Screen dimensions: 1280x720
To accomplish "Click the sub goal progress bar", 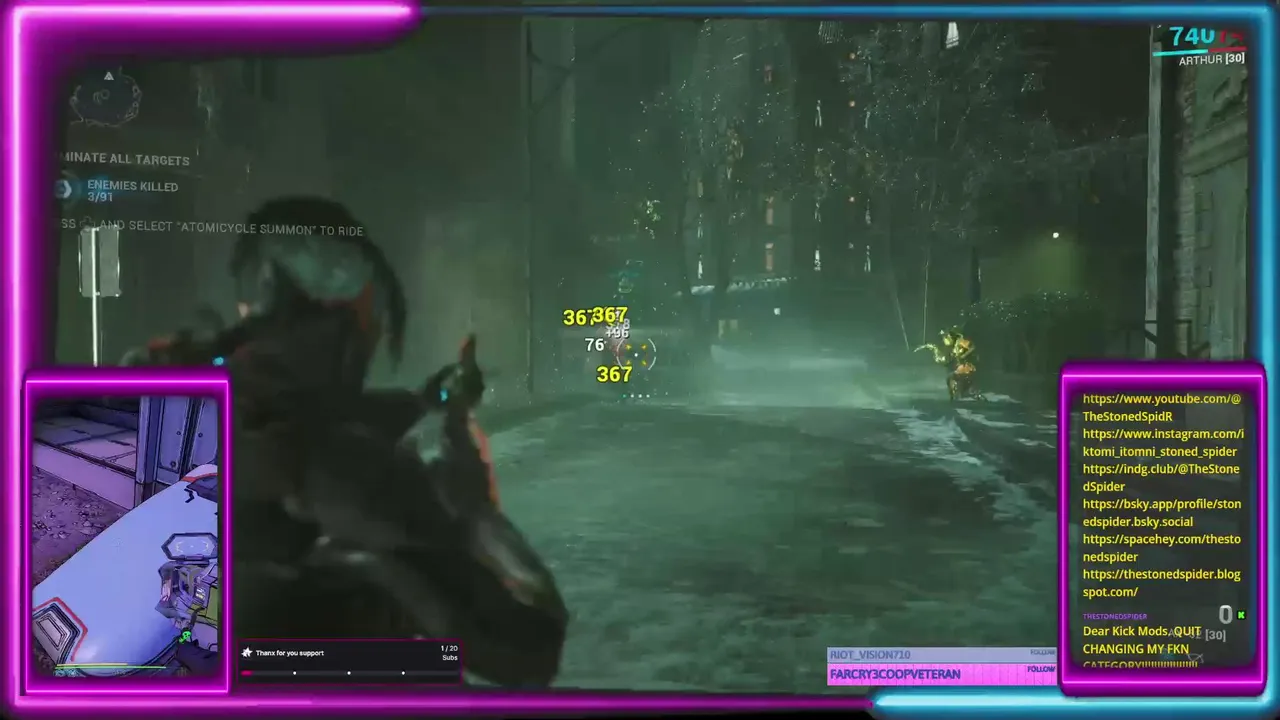I will 349,673.
